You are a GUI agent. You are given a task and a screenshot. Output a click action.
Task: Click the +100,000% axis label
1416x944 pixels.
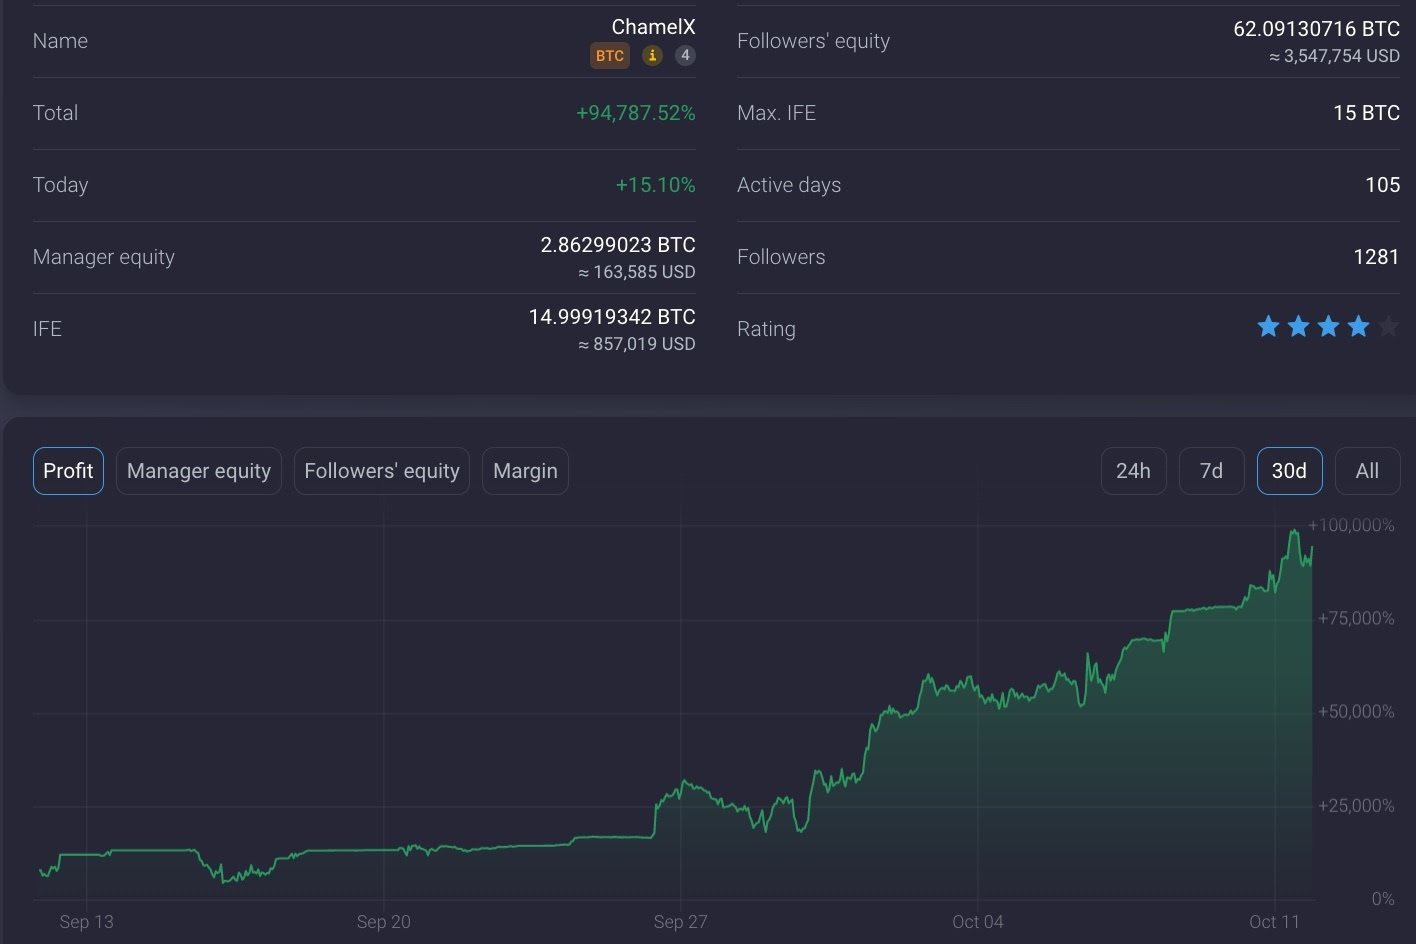1351,525
